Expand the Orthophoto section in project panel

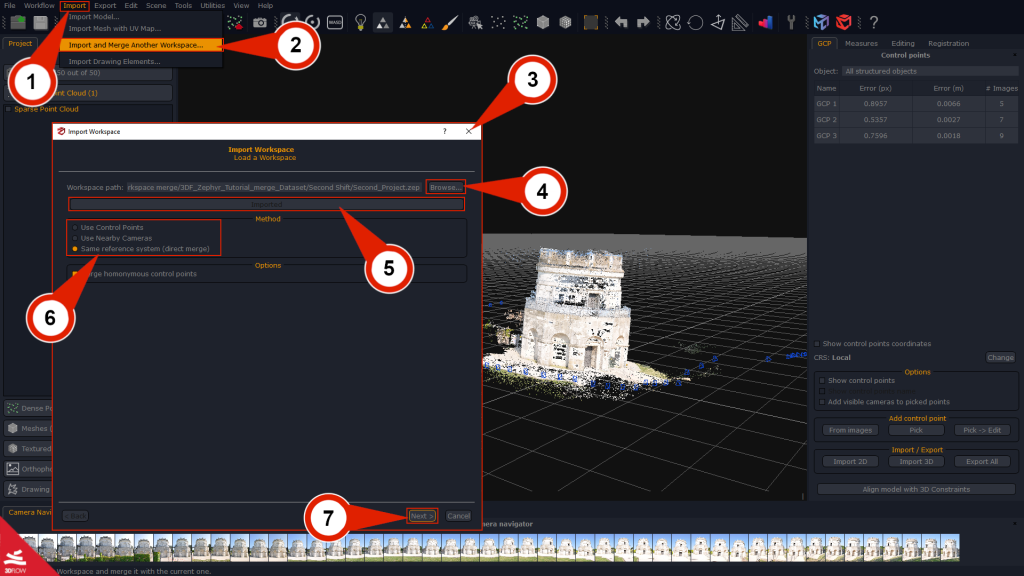(x=27, y=469)
